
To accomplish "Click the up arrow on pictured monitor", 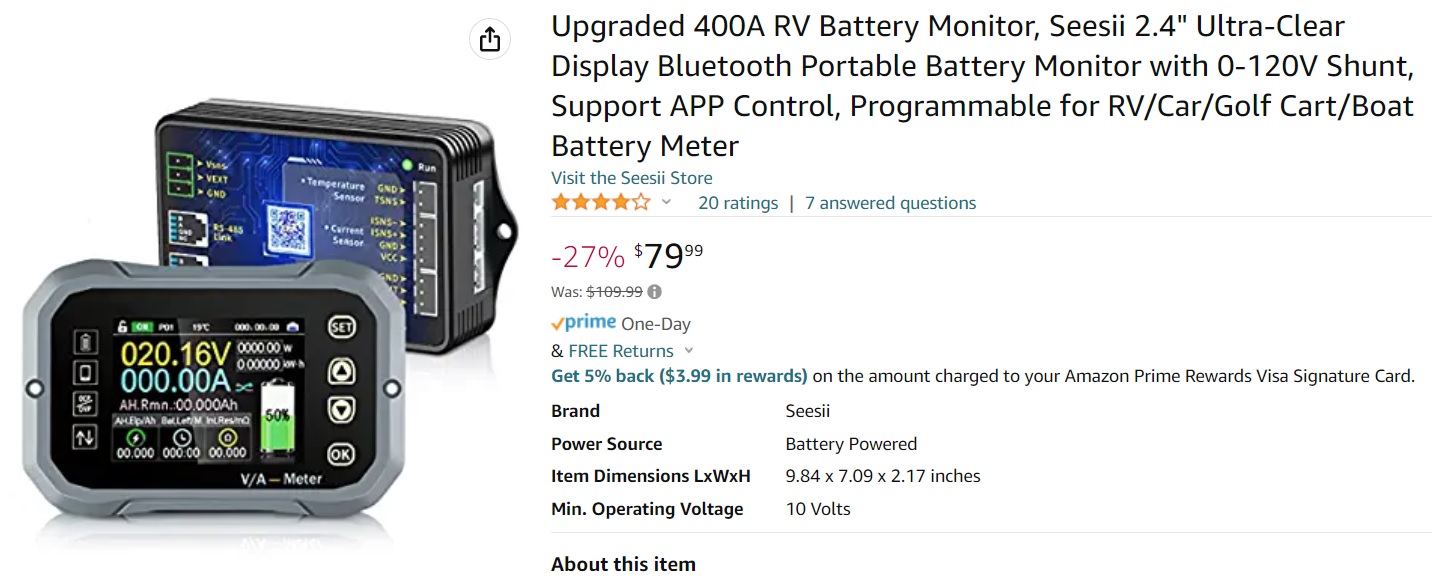I will coord(342,372).
